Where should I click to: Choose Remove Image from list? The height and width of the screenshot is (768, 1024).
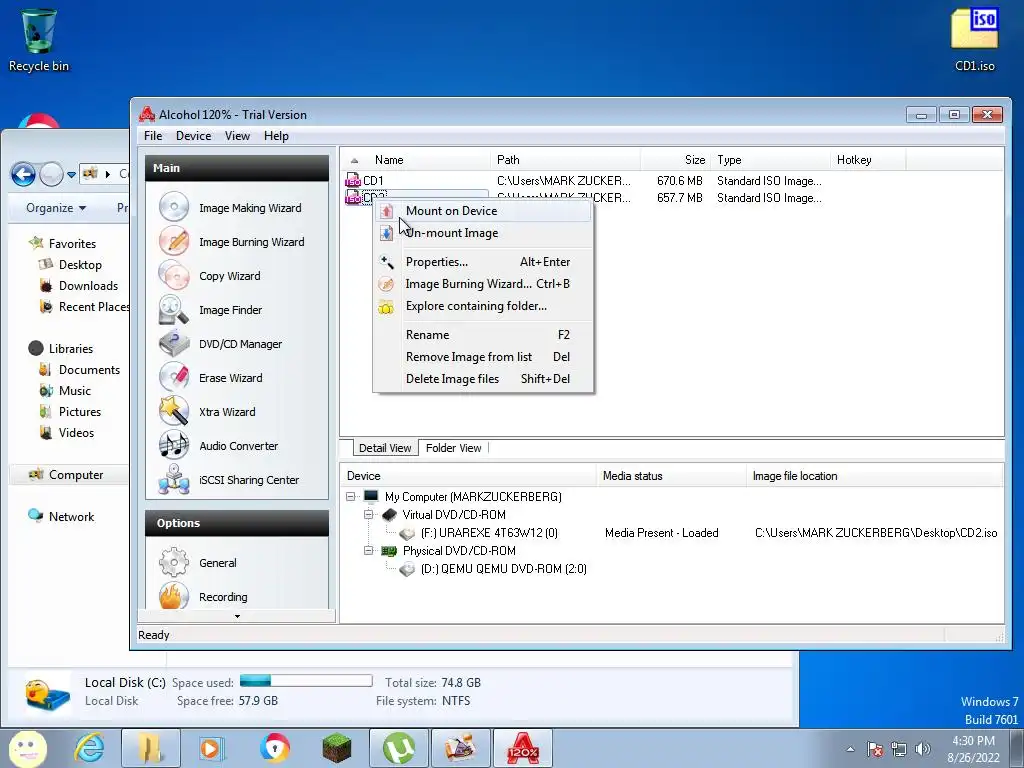click(483, 357)
